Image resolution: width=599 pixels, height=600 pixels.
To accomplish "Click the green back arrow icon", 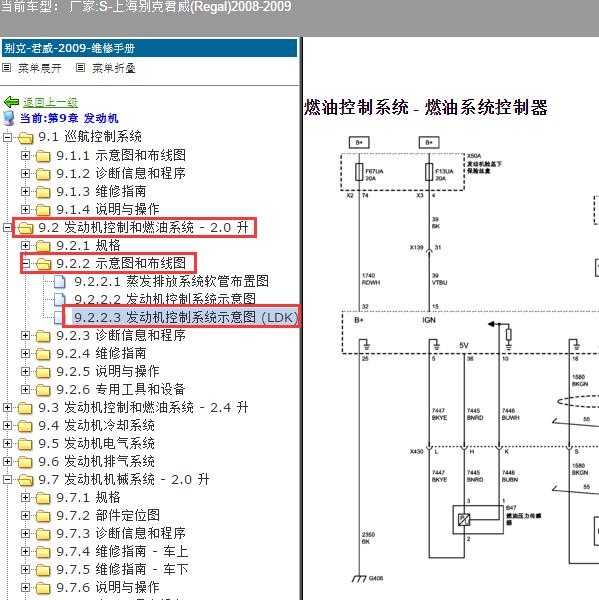I will pyautogui.click(x=11, y=102).
